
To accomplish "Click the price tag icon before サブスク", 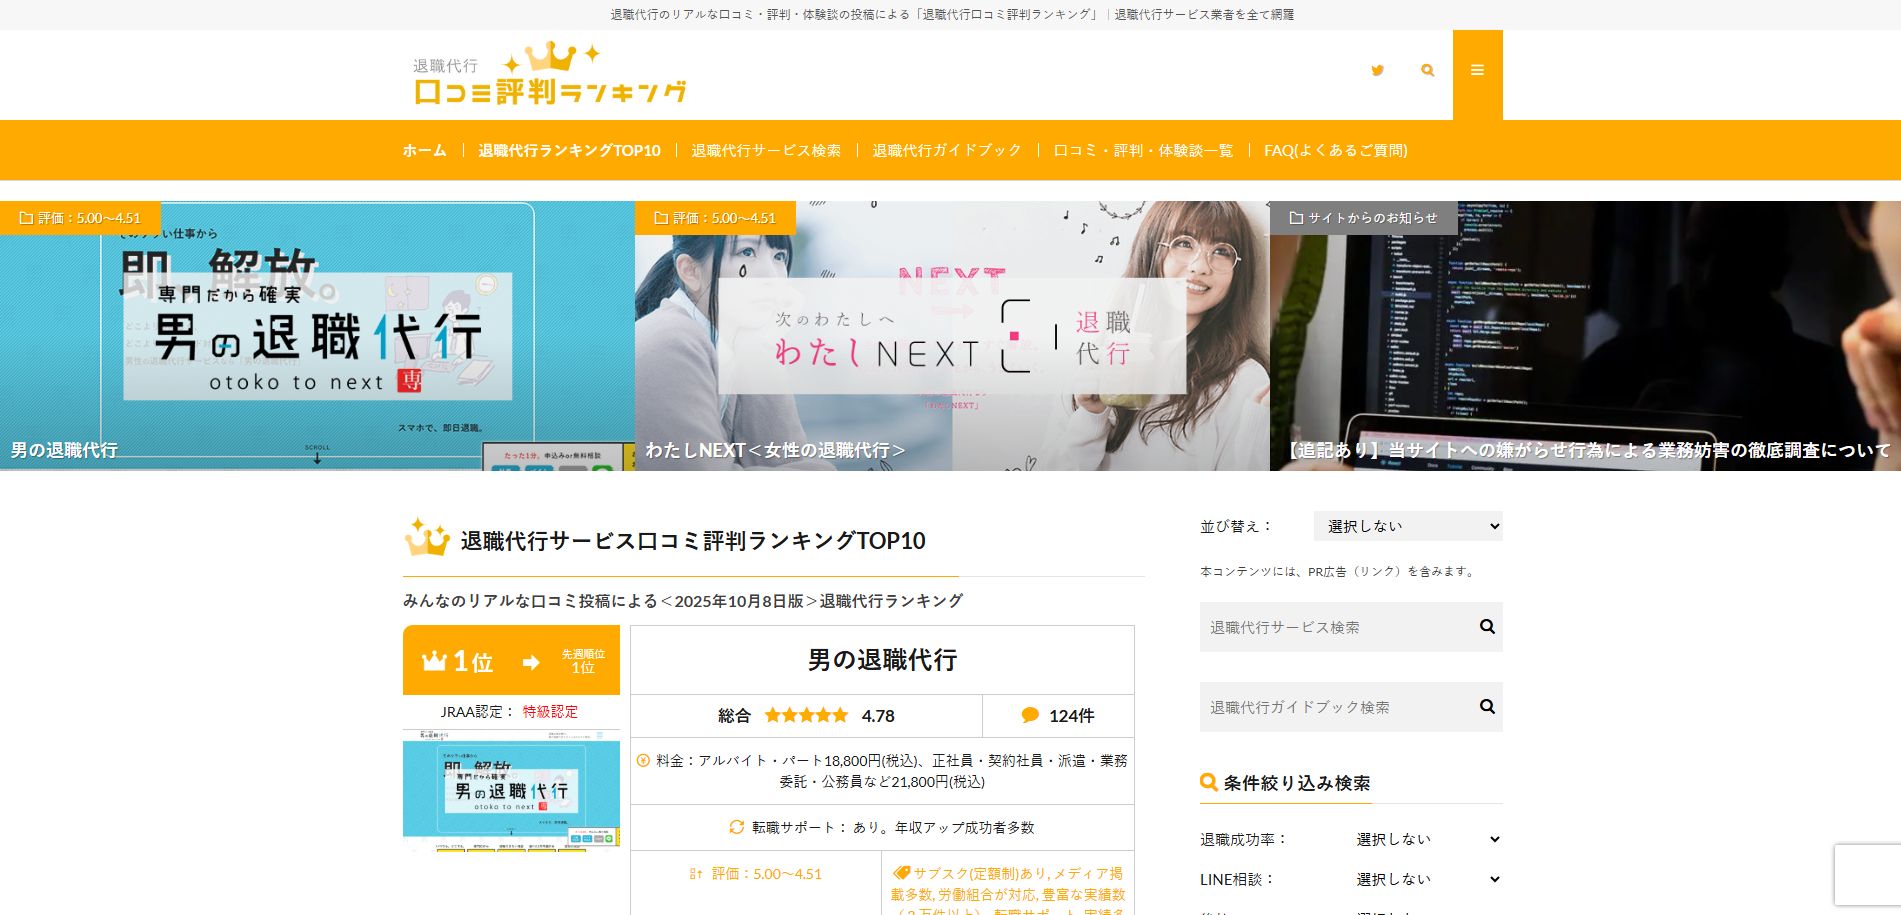I will pyautogui.click(x=901, y=873).
